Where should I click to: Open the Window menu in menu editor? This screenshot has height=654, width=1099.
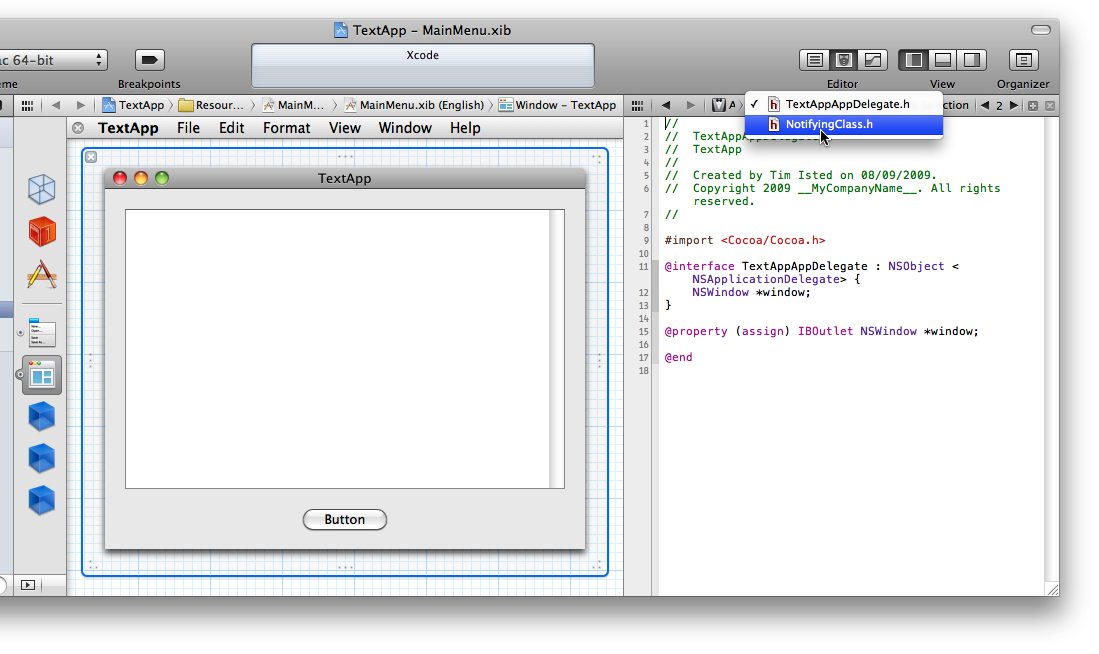pos(405,128)
